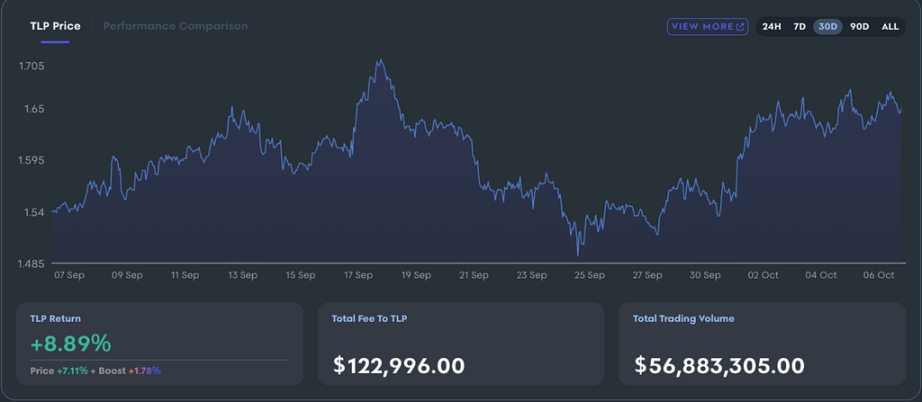Open the Performance Comparison tab
The image size is (922, 402).
175,26
